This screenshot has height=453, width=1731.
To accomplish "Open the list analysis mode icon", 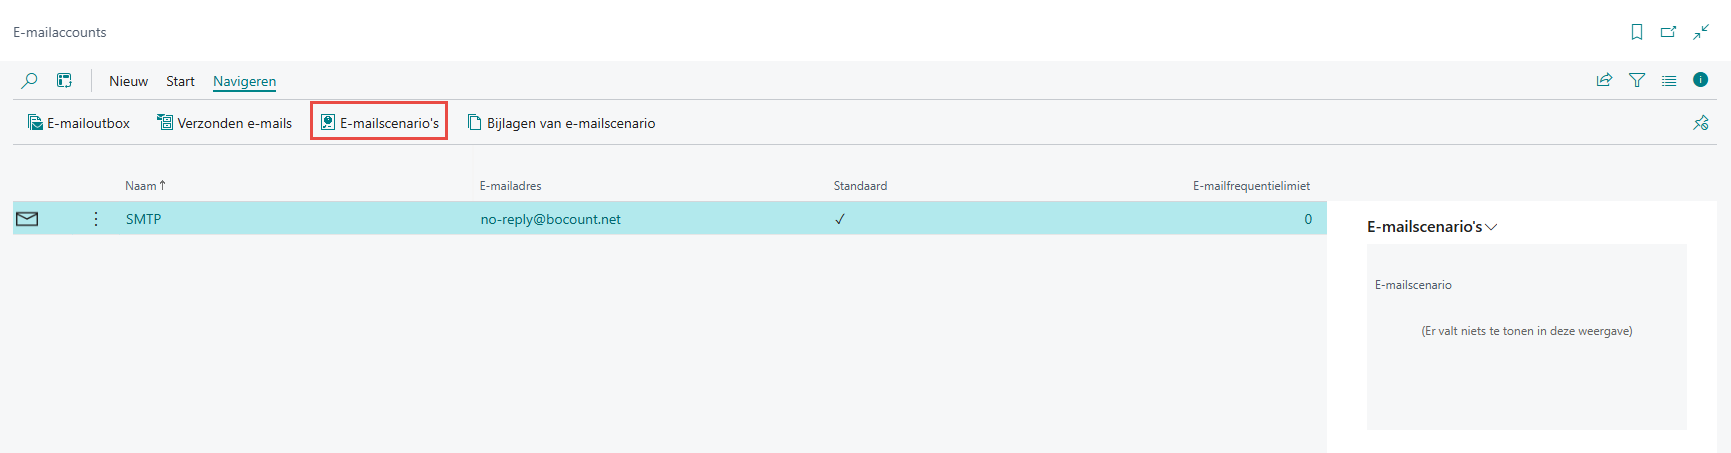I will (x=64, y=81).
